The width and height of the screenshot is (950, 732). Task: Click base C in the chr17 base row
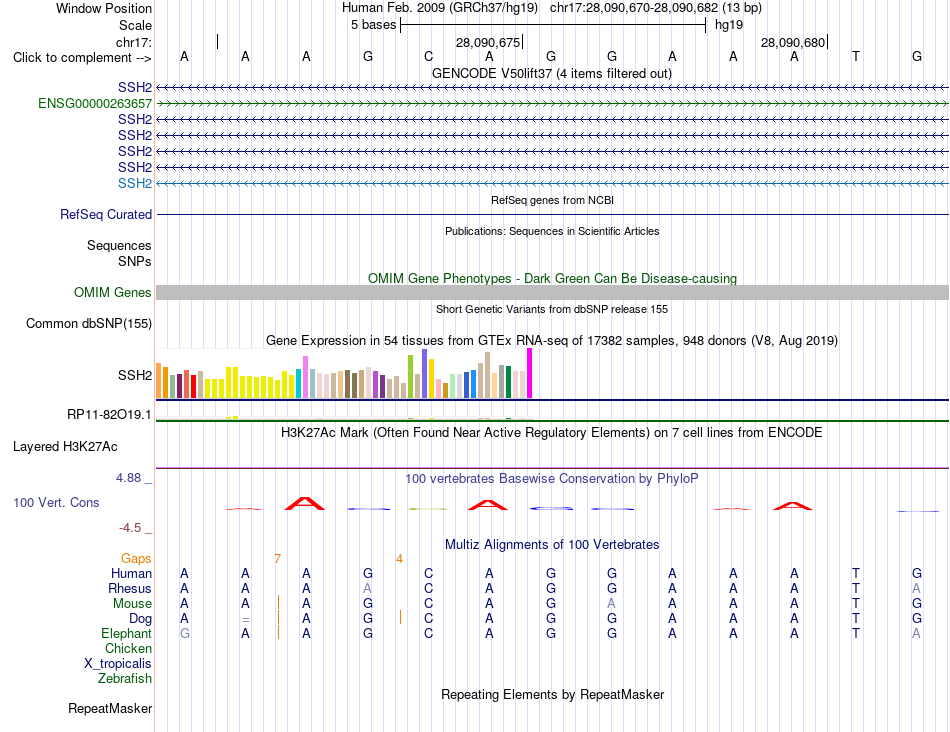pyautogui.click(x=428, y=56)
